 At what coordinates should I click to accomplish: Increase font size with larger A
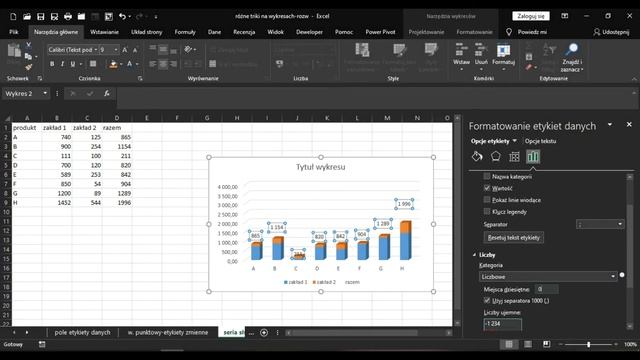click(125, 50)
